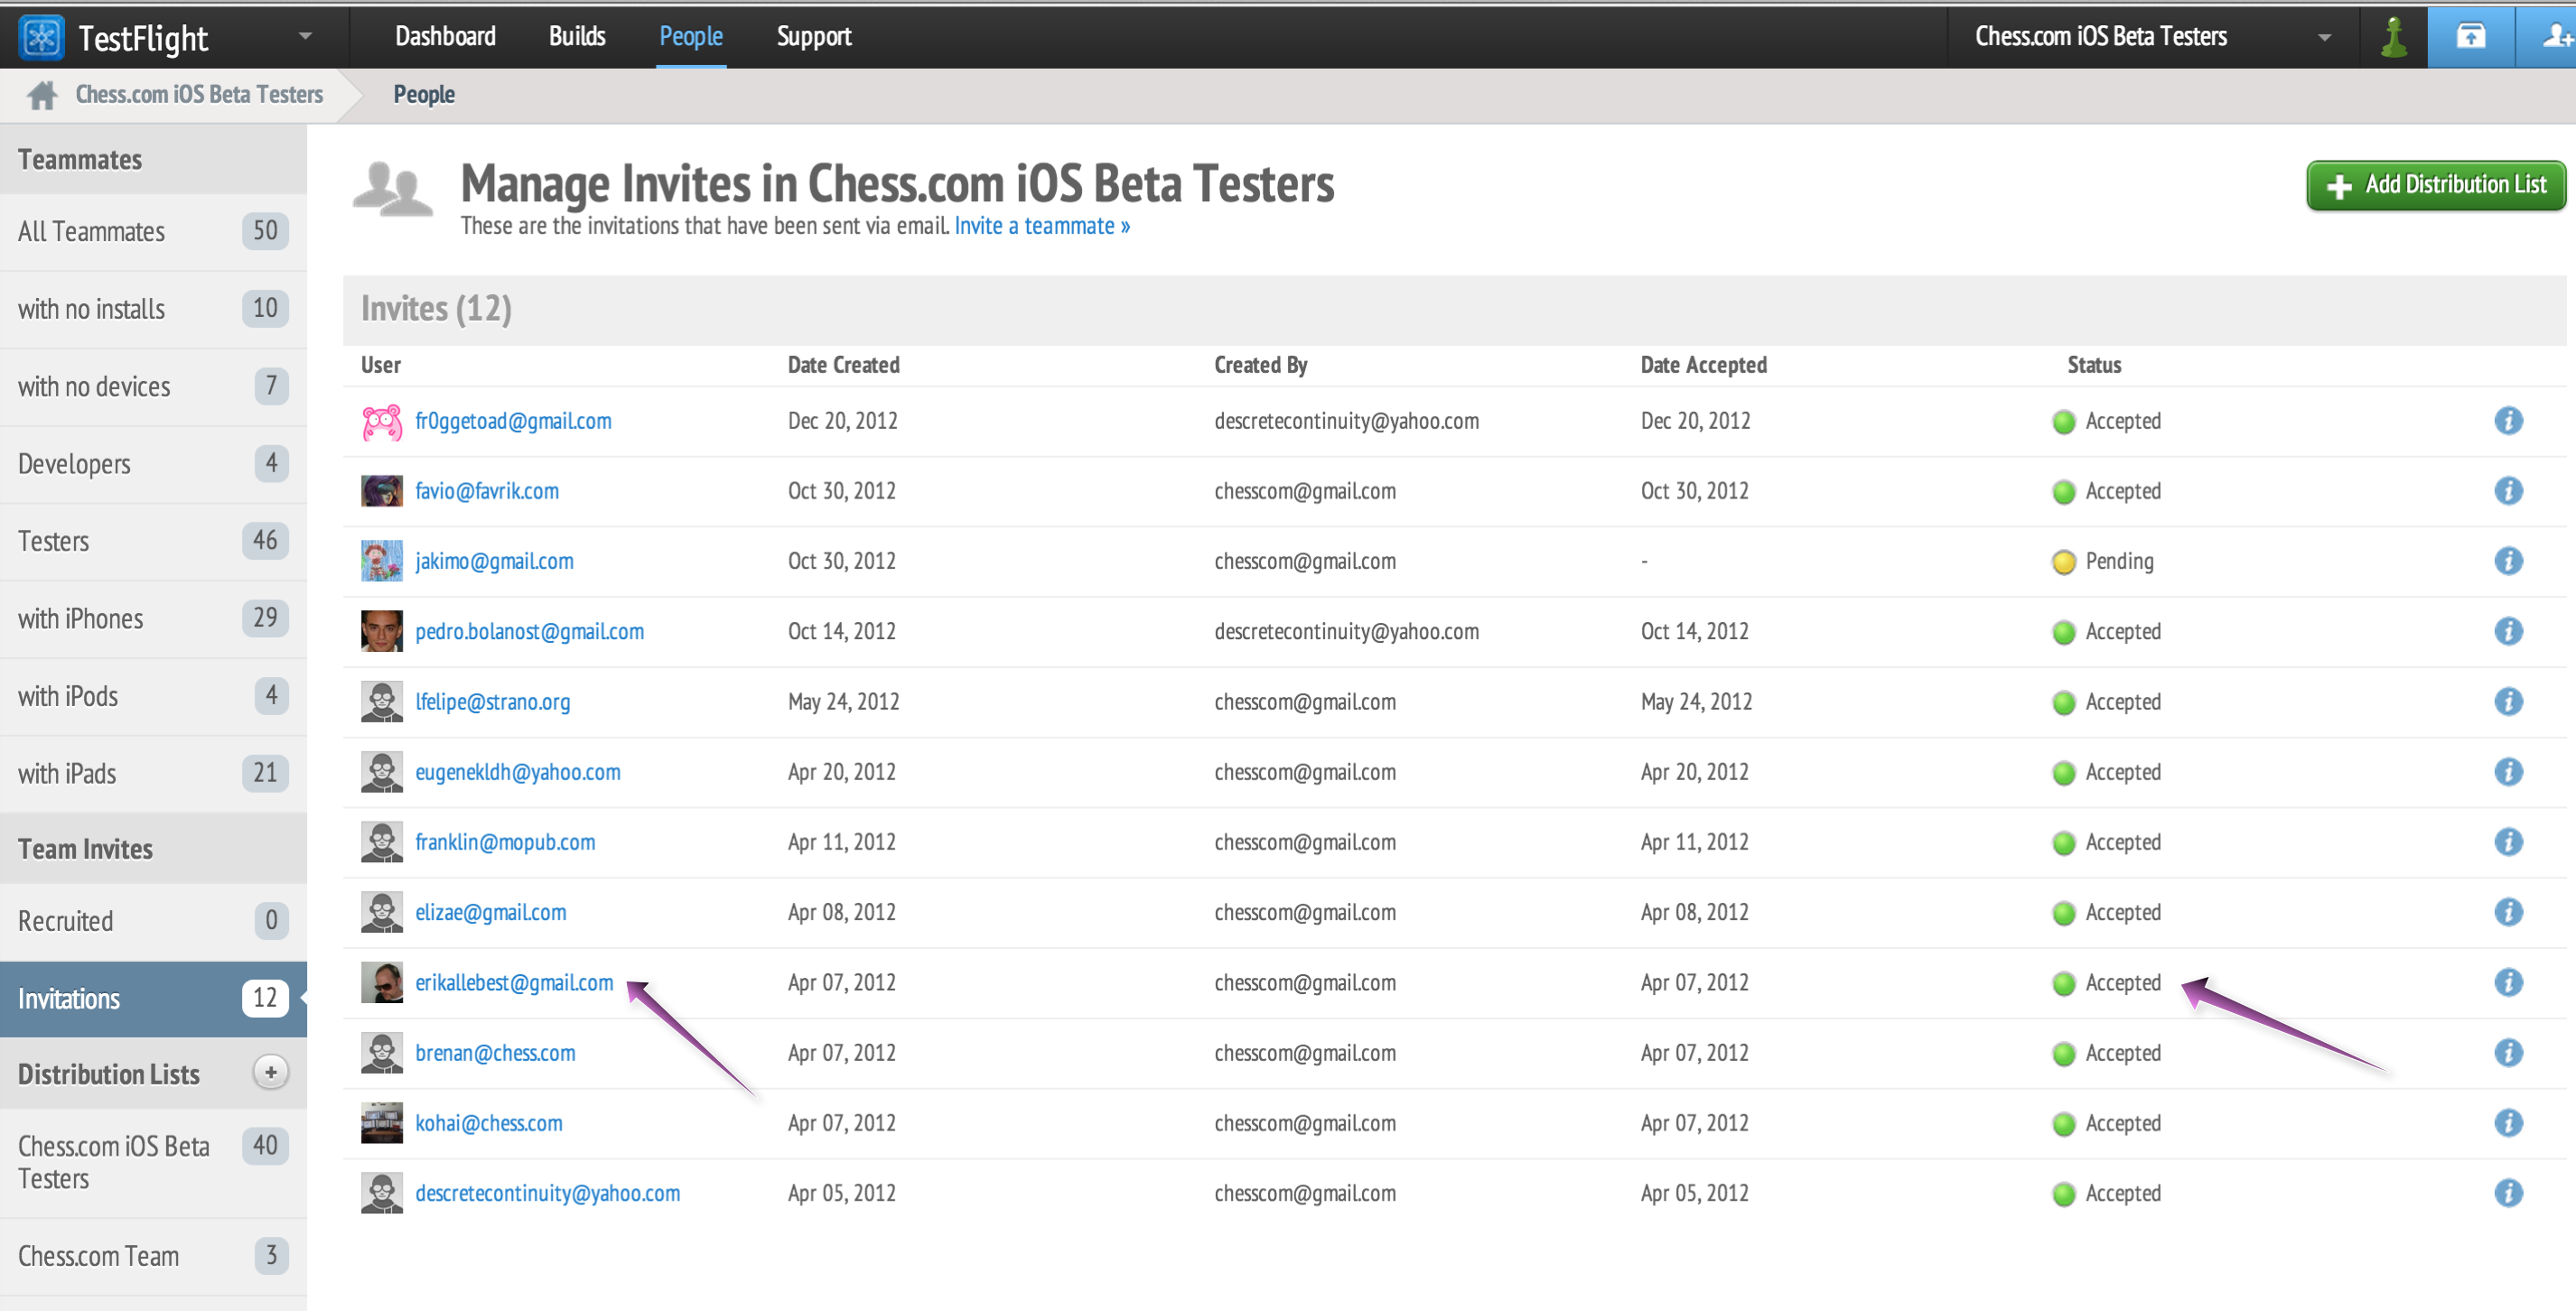The image size is (2576, 1311).
Task: Click the upload build icon
Action: pyautogui.click(x=2470, y=37)
